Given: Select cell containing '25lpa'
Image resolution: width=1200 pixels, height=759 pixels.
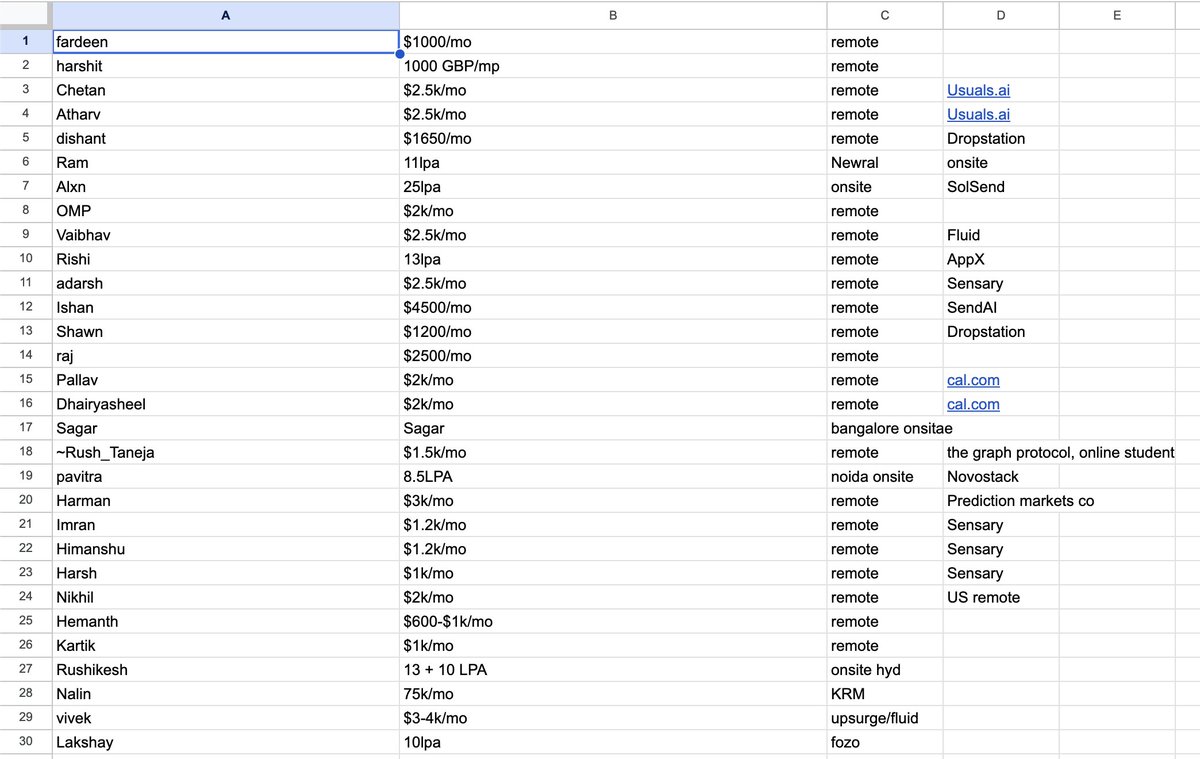Looking at the screenshot, I should pyautogui.click(x=613, y=187).
